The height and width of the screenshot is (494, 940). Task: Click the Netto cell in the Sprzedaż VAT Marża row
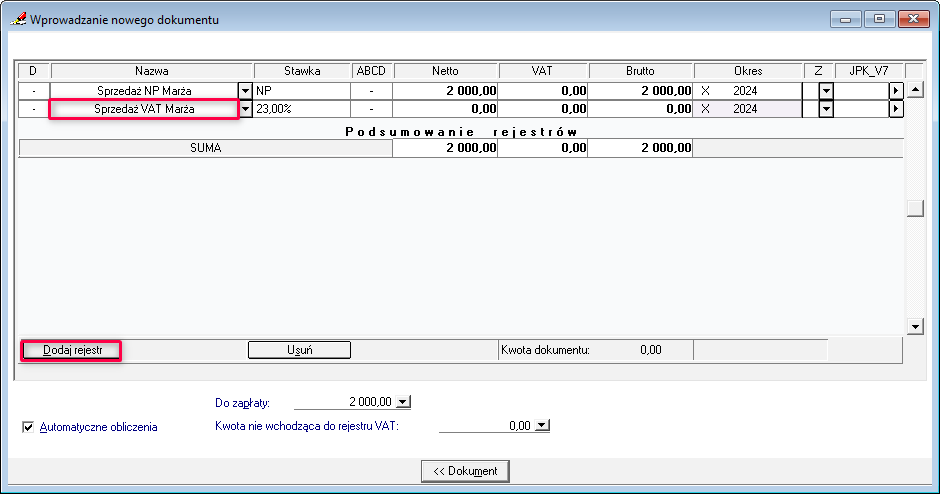tap(445, 109)
